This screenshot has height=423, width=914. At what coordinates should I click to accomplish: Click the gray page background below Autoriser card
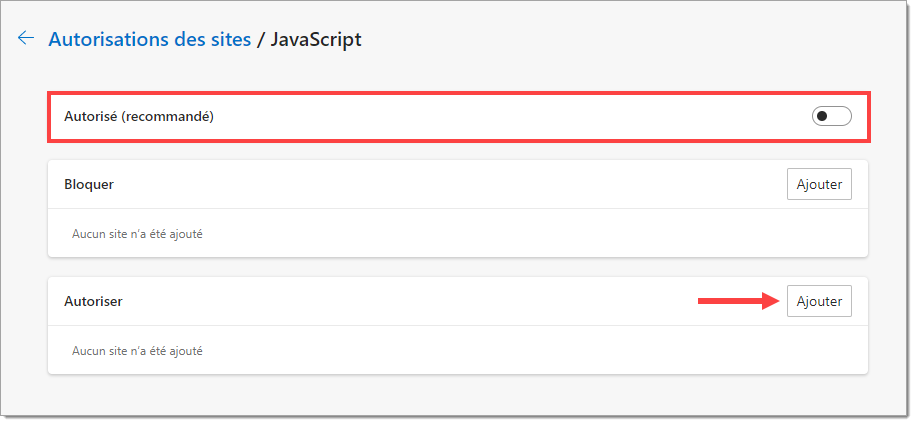tap(458, 393)
